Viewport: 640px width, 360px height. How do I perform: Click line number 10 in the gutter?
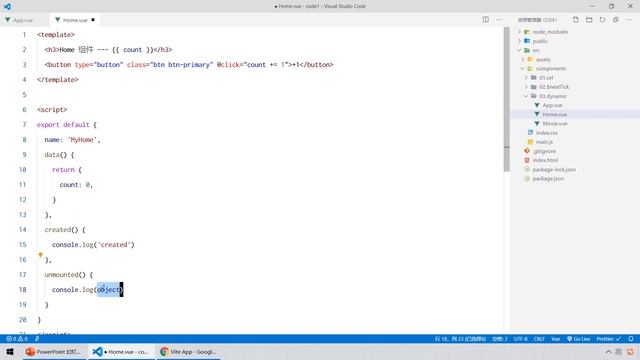click(x=22, y=169)
